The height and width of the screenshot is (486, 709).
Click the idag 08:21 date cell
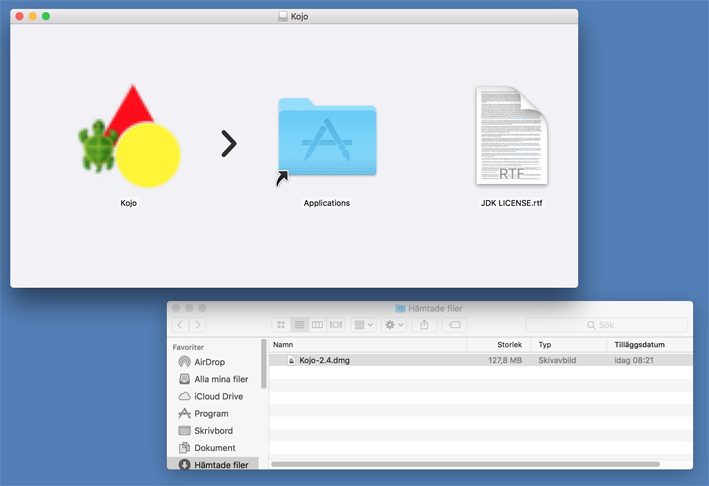click(x=633, y=360)
